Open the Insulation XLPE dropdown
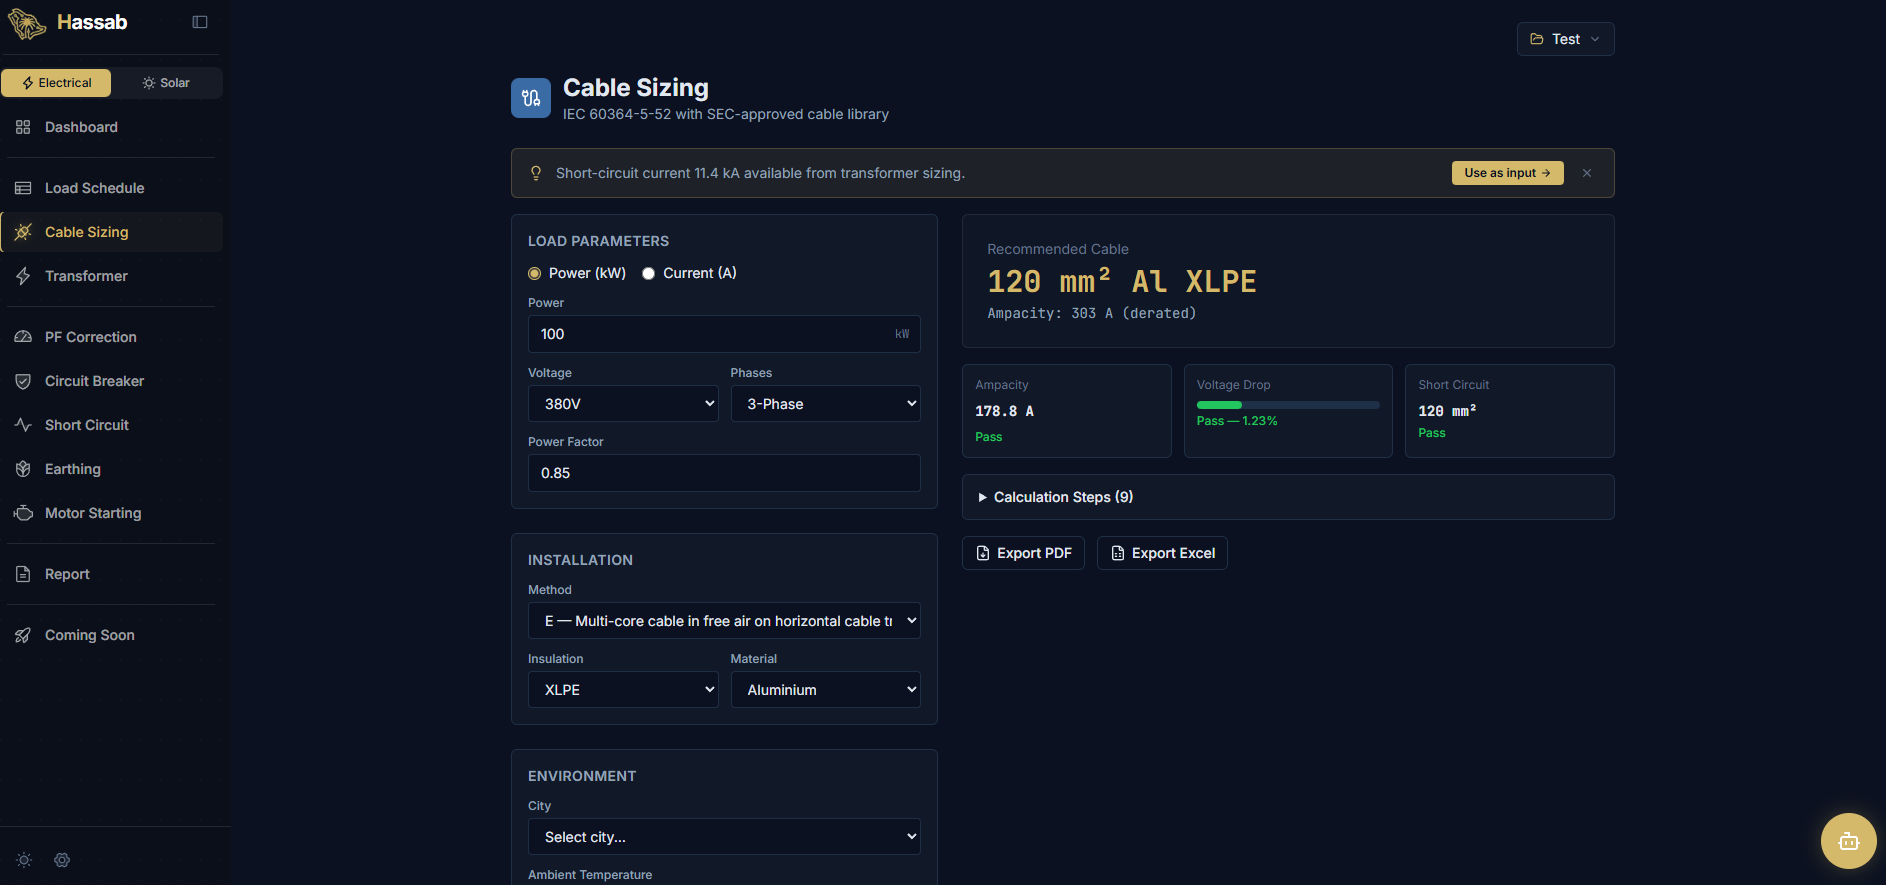 623,690
